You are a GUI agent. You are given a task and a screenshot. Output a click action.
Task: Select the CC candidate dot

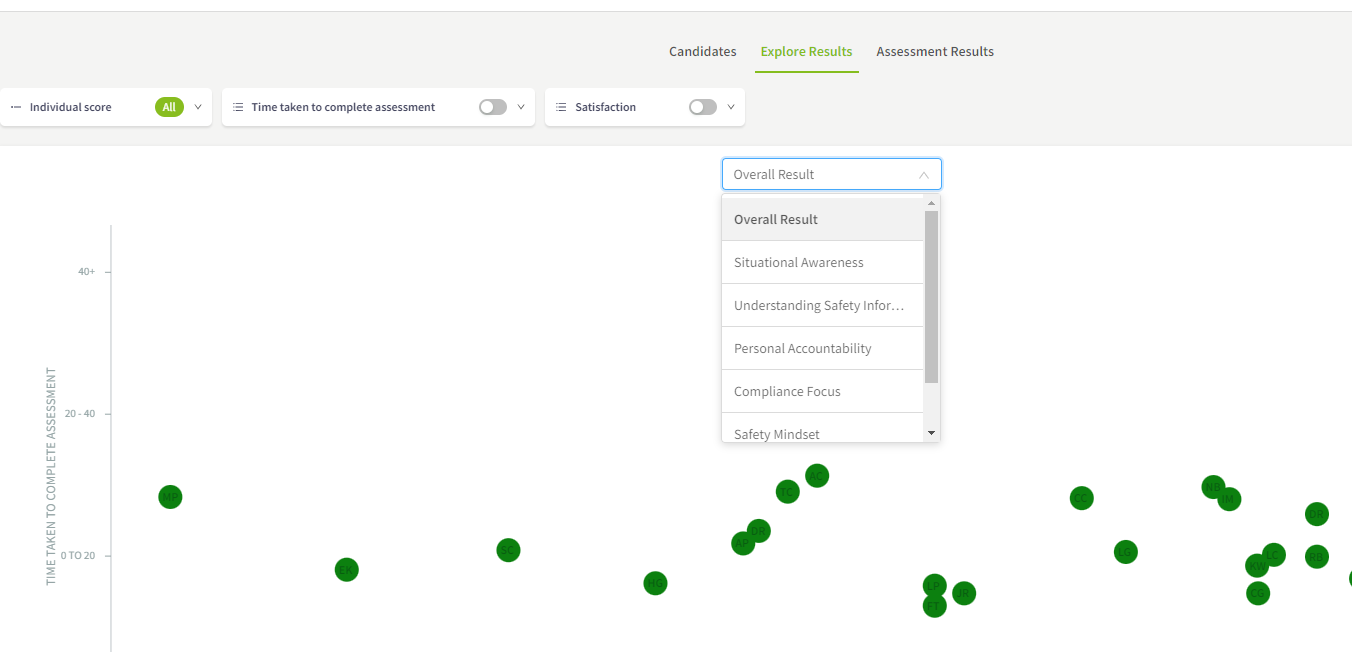click(x=1081, y=498)
